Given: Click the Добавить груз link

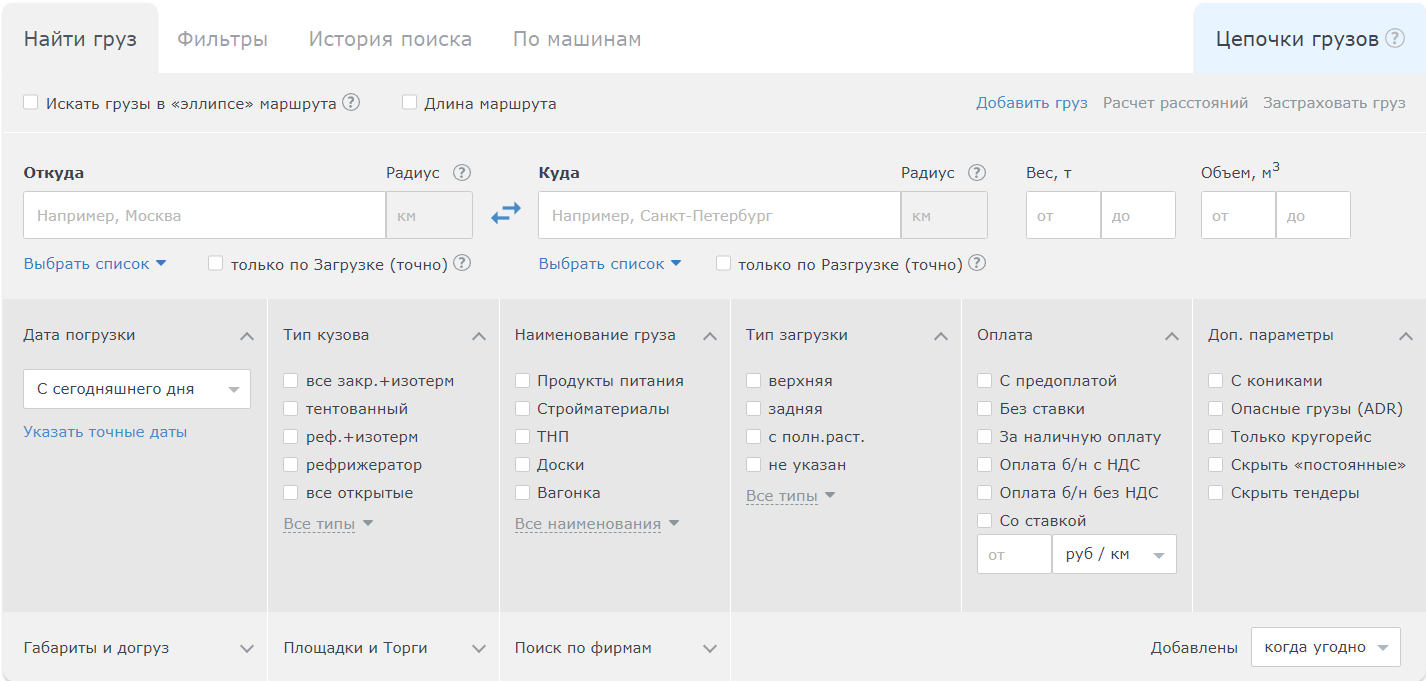Looking at the screenshot, I should click(1031, 103).
